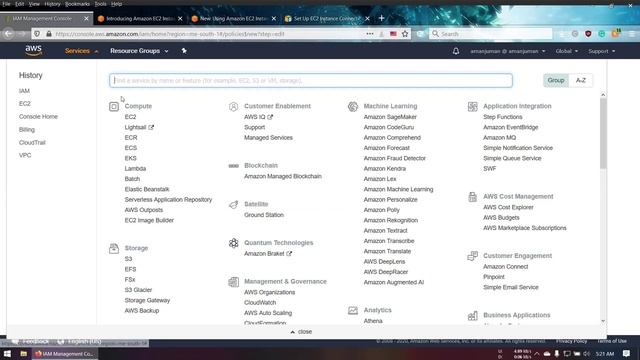Click the Satellite category icon
This screenshot has height=360, width=640.
233,204
